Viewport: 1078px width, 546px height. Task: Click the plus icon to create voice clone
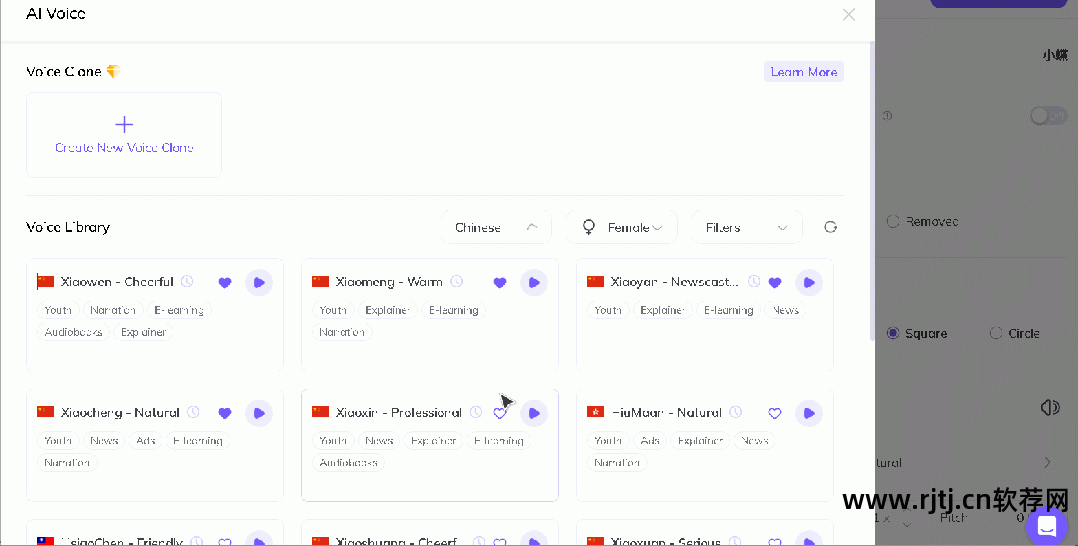[x=124, y=125]
